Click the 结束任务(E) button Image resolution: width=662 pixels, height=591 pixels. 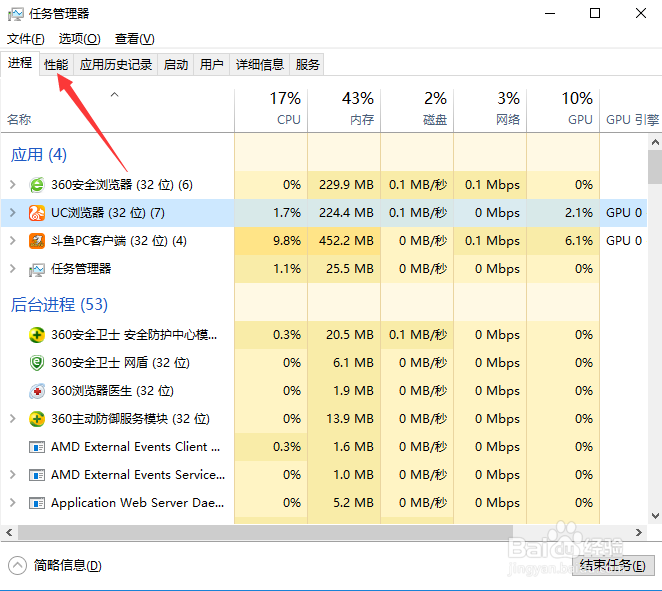pyautogui.click(x=613, y=565)
